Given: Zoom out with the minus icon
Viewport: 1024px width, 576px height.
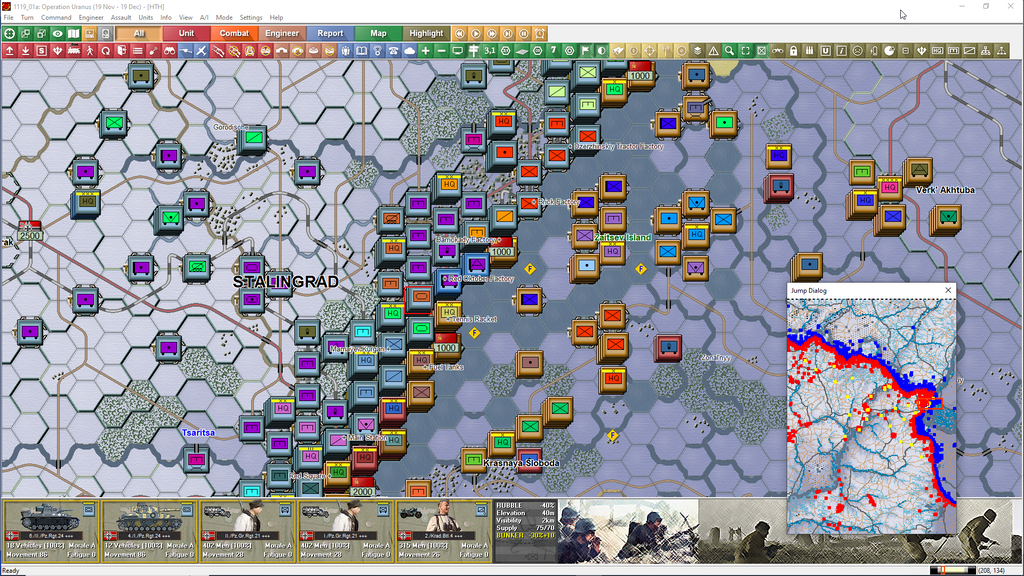Looking at the screenshot, I should (x=441, y=50).
